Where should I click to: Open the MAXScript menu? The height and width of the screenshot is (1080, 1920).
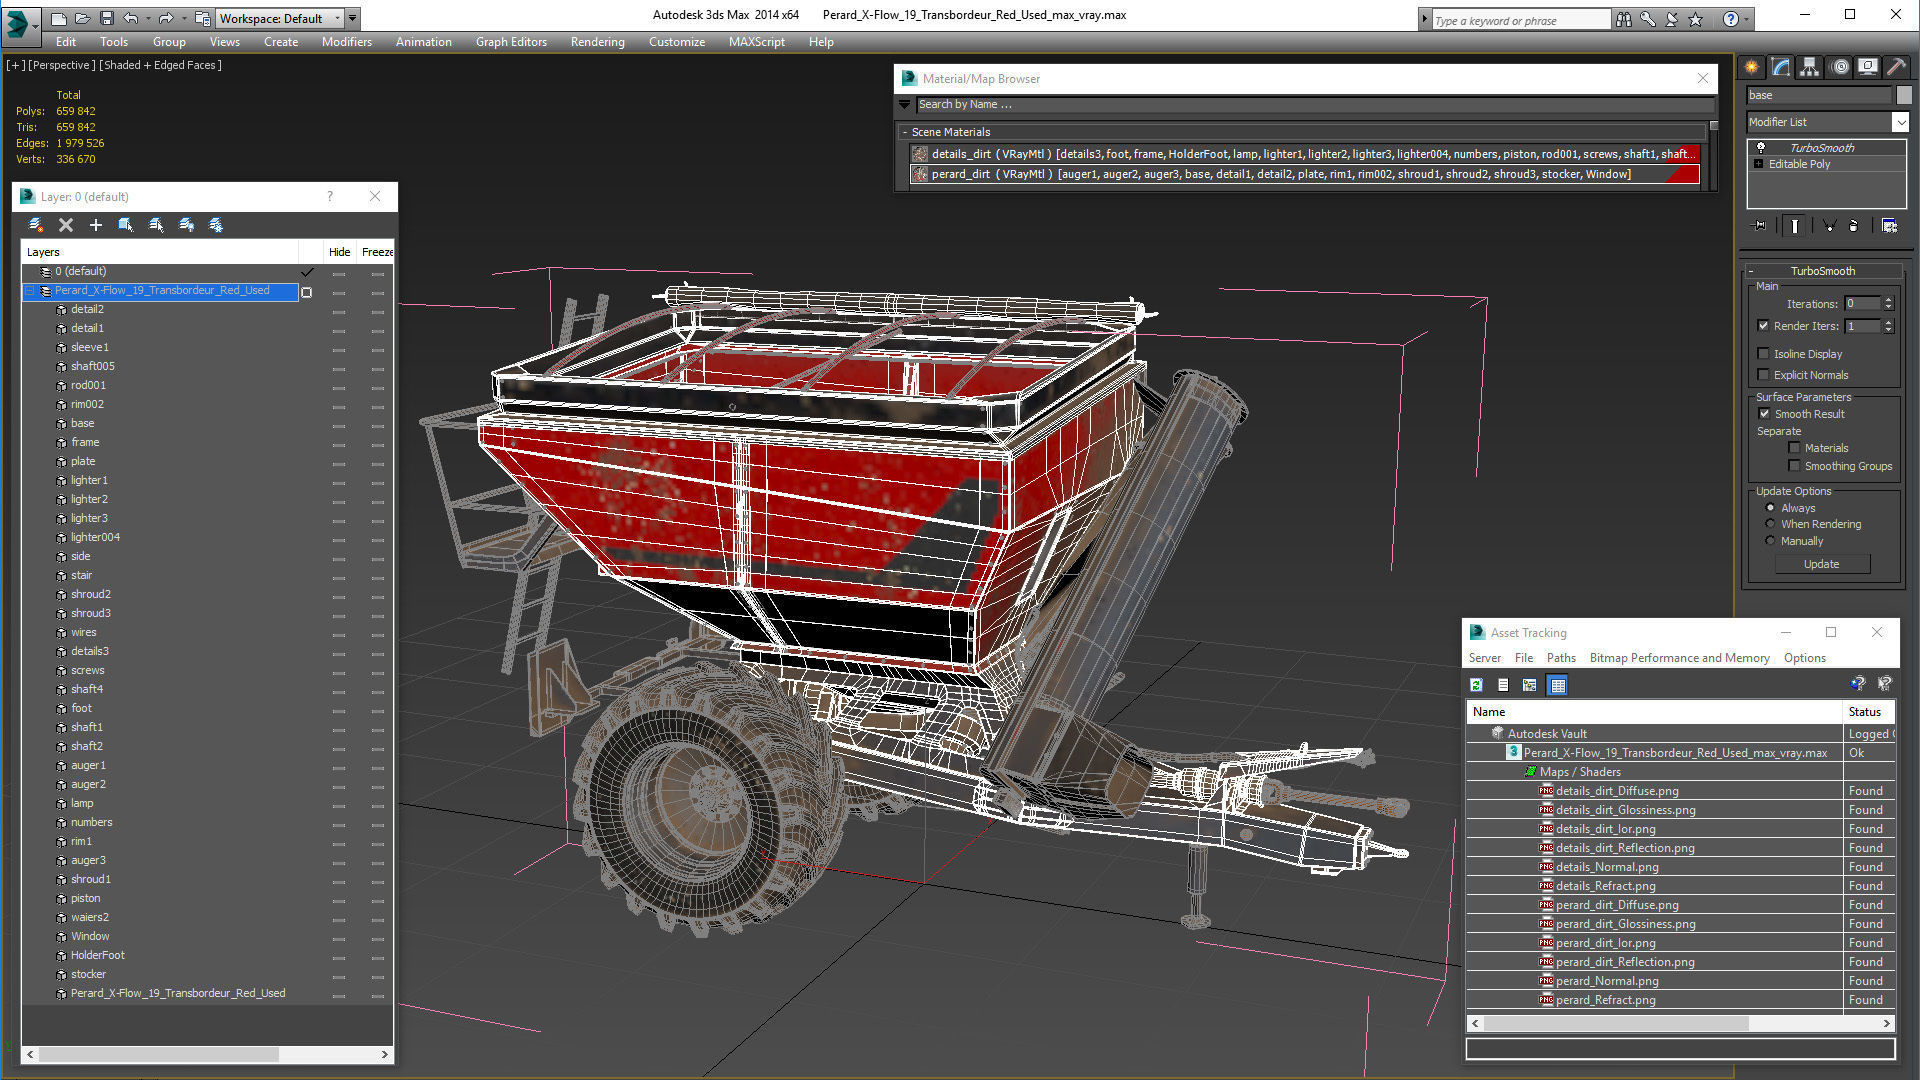[x=756, y=42]
